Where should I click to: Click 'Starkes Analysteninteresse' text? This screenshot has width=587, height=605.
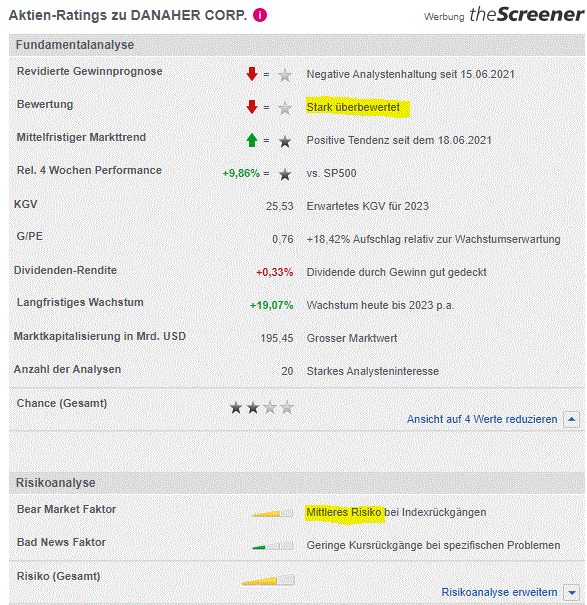pyautogui.click(x=372, y=371)
